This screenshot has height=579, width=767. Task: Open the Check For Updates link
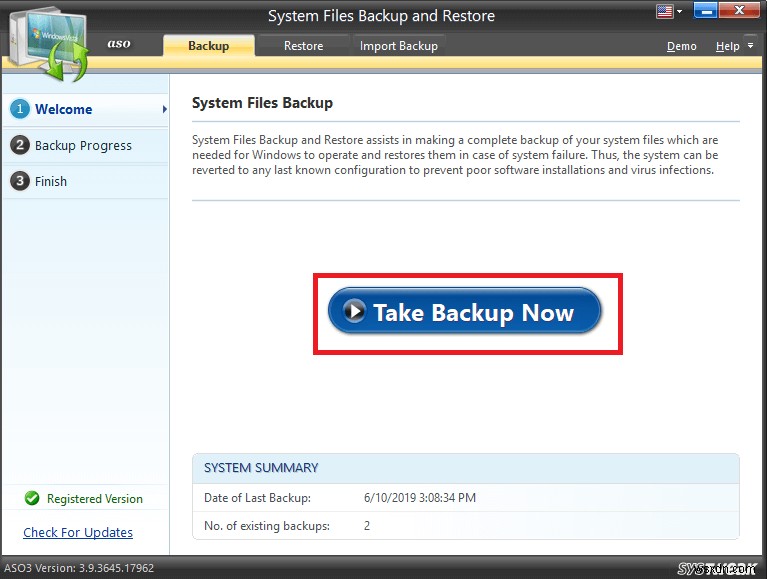78,533
